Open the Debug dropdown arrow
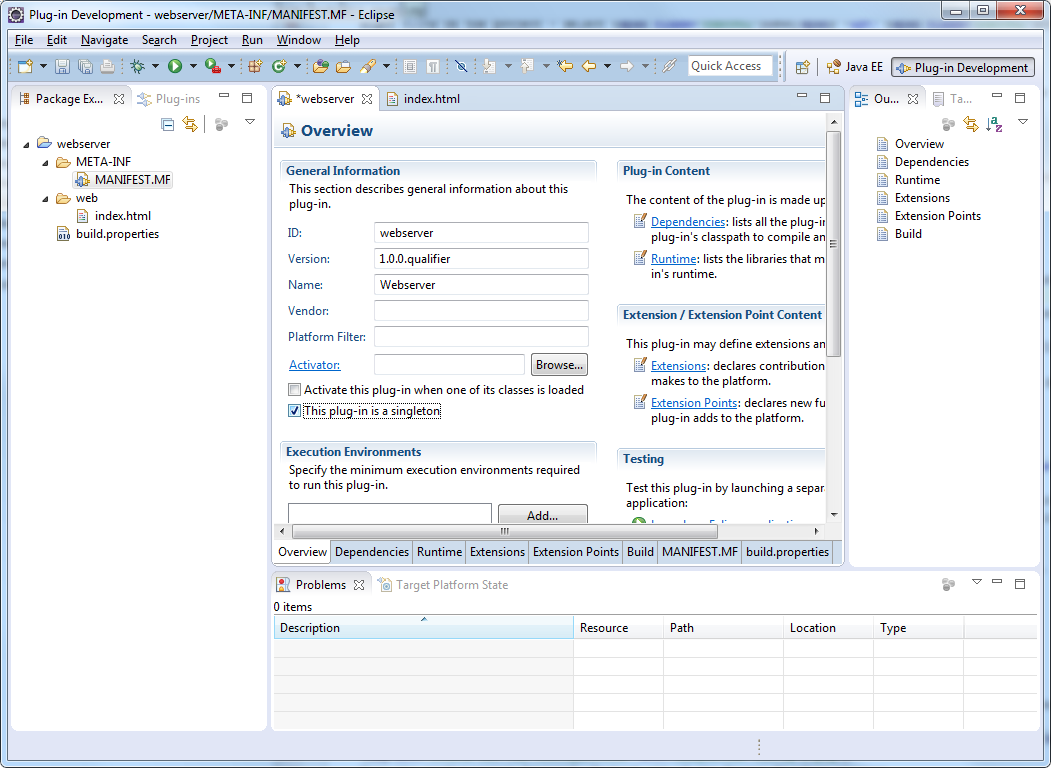The height and width of the screenshot is (768, 1051). tap(155, 66)
